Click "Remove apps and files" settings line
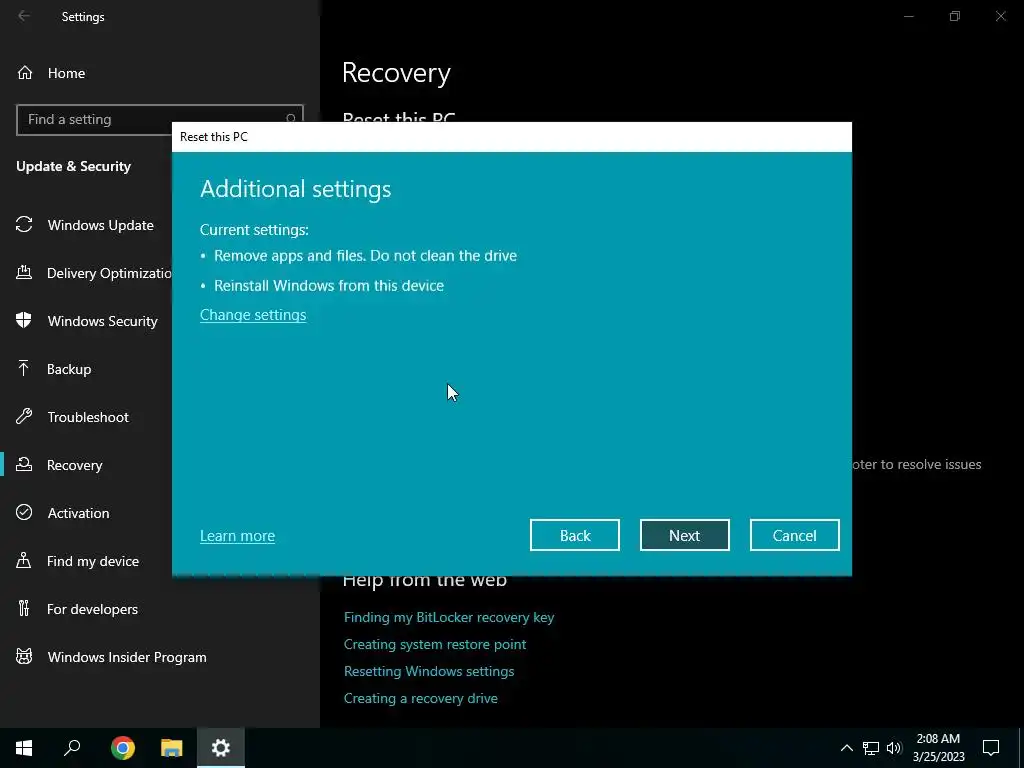1024x768 pixels. pyautogui.click(x=365, y=255)
